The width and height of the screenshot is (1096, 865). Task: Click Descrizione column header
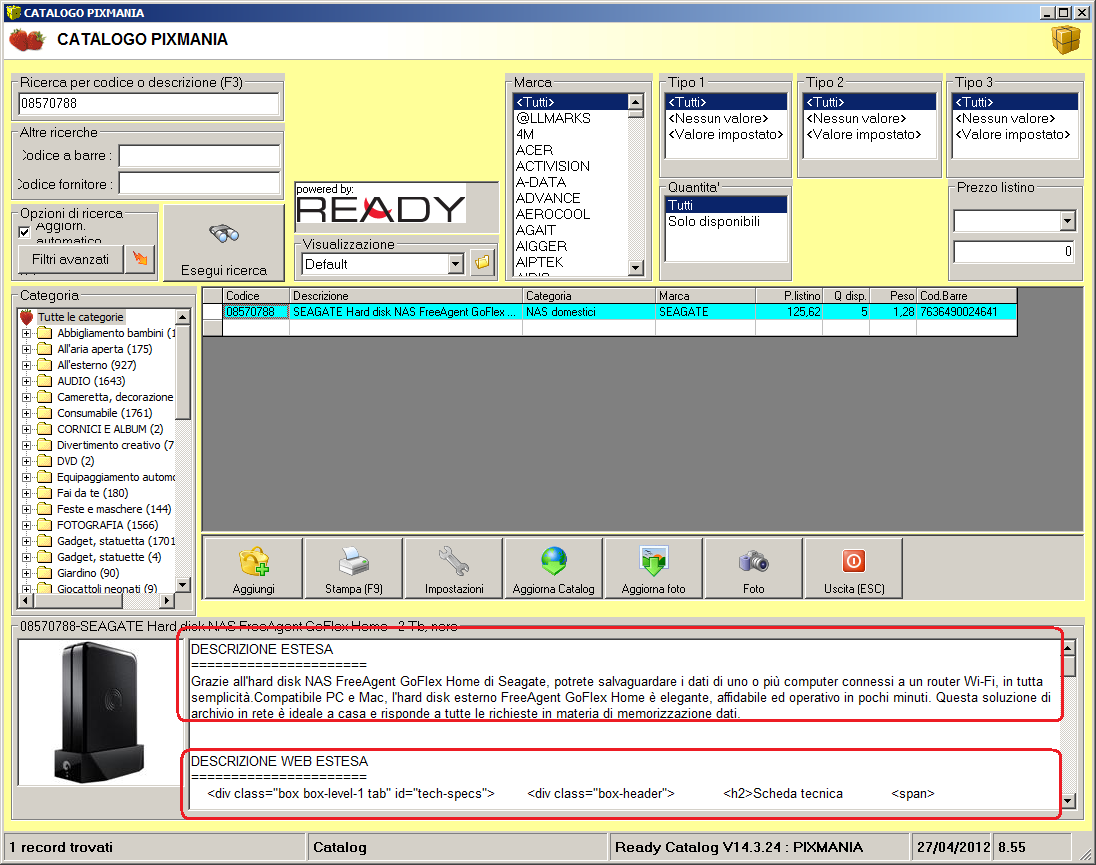point(406,296)
